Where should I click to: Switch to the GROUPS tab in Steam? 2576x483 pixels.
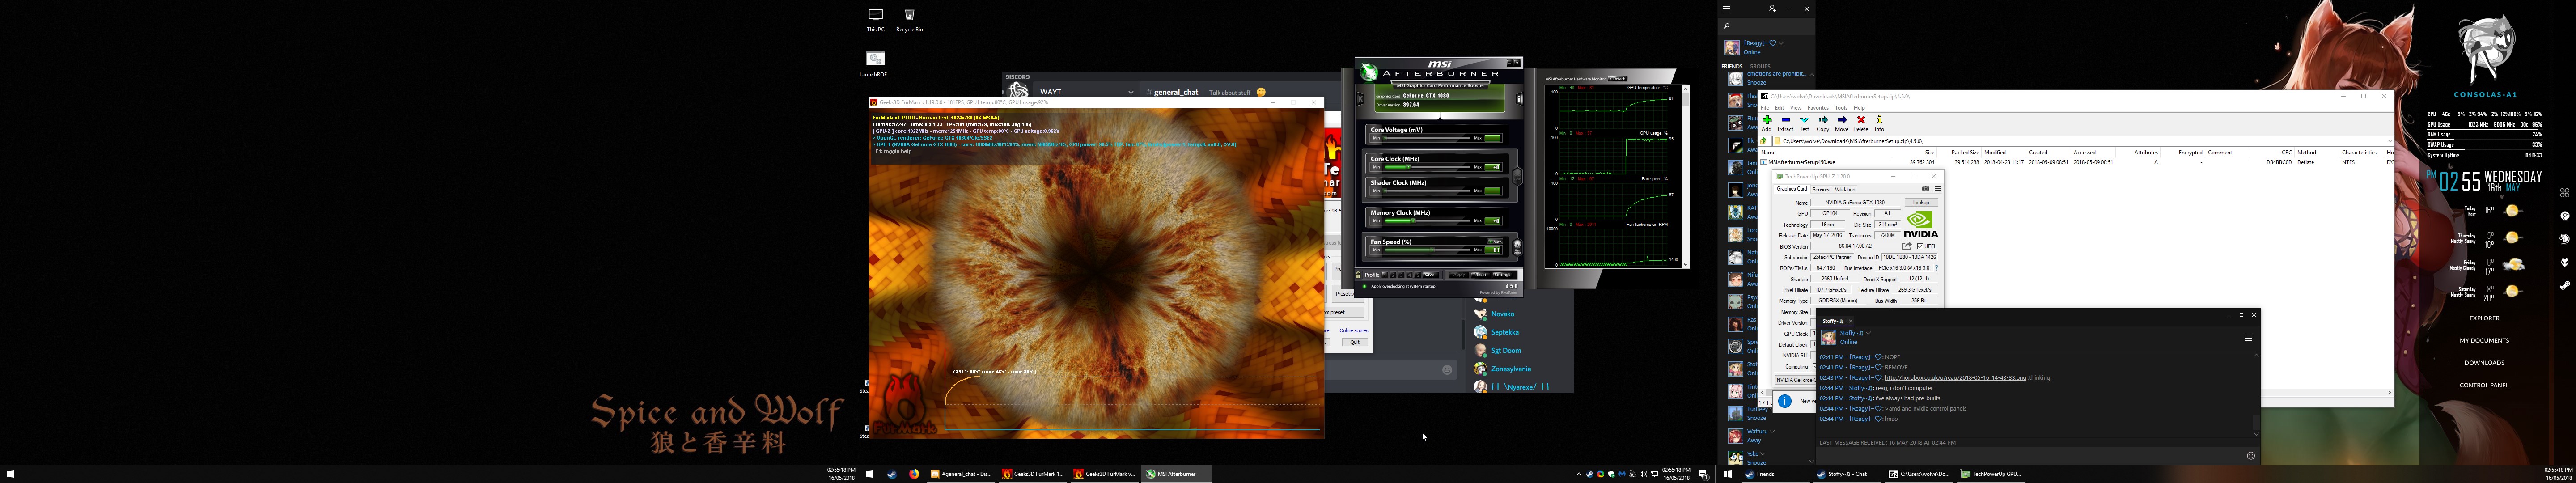coord(1760,66)
